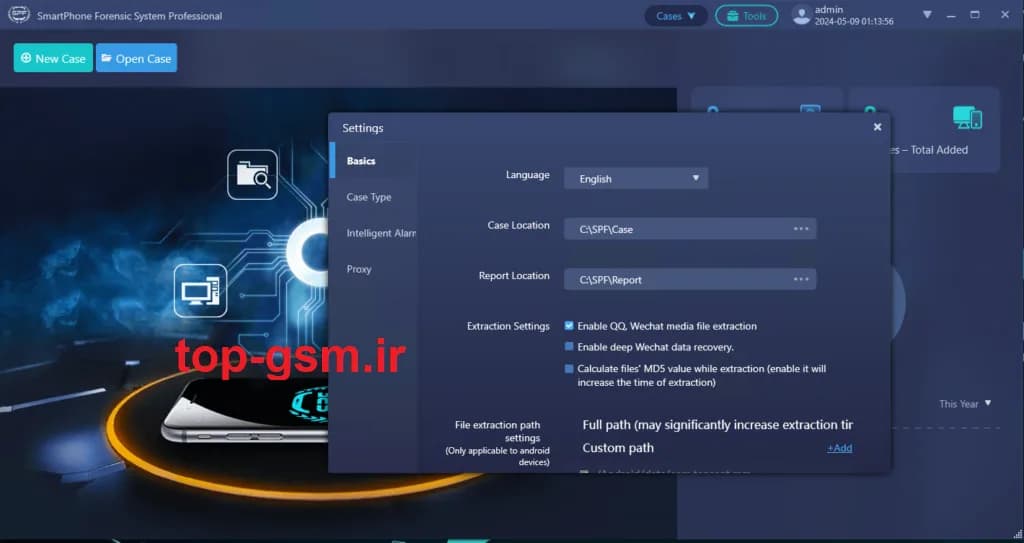Click the New Case button
Image resolution: width=1024 pixels, height=543 pixels.
pyautogui.click(x=53, y=58)
